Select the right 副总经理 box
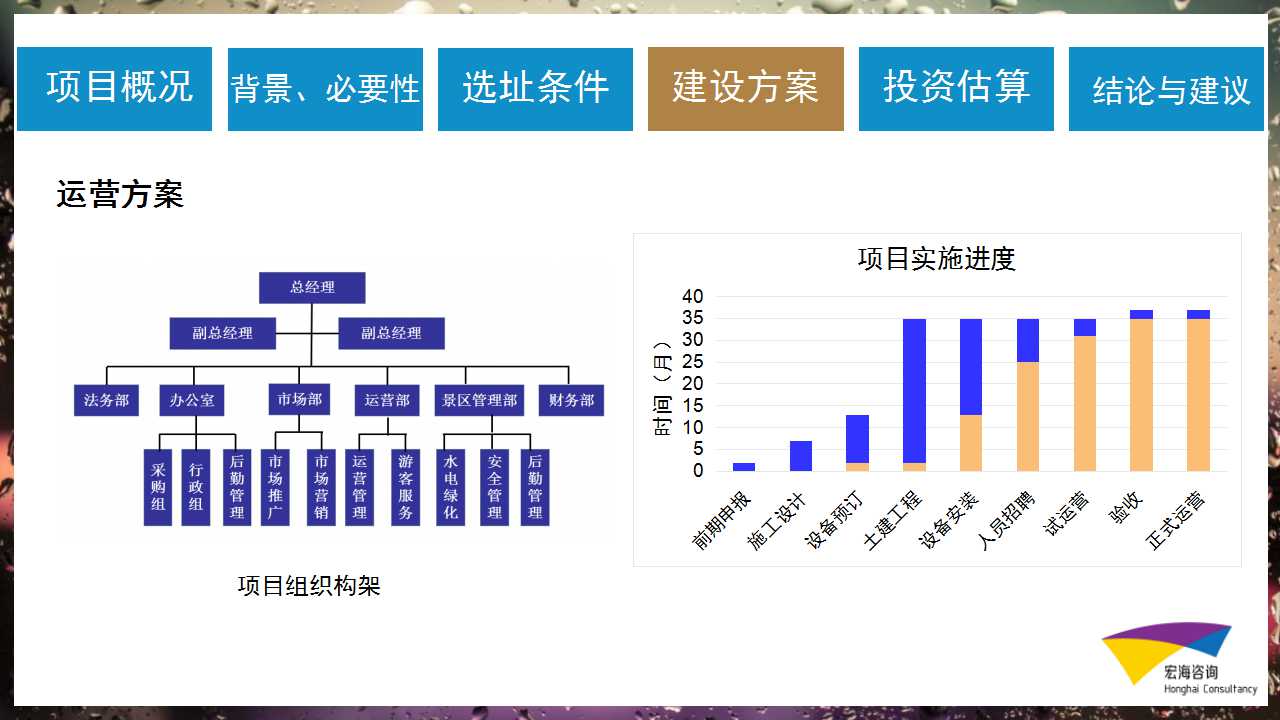1280x720 pixels. (391, 333)
